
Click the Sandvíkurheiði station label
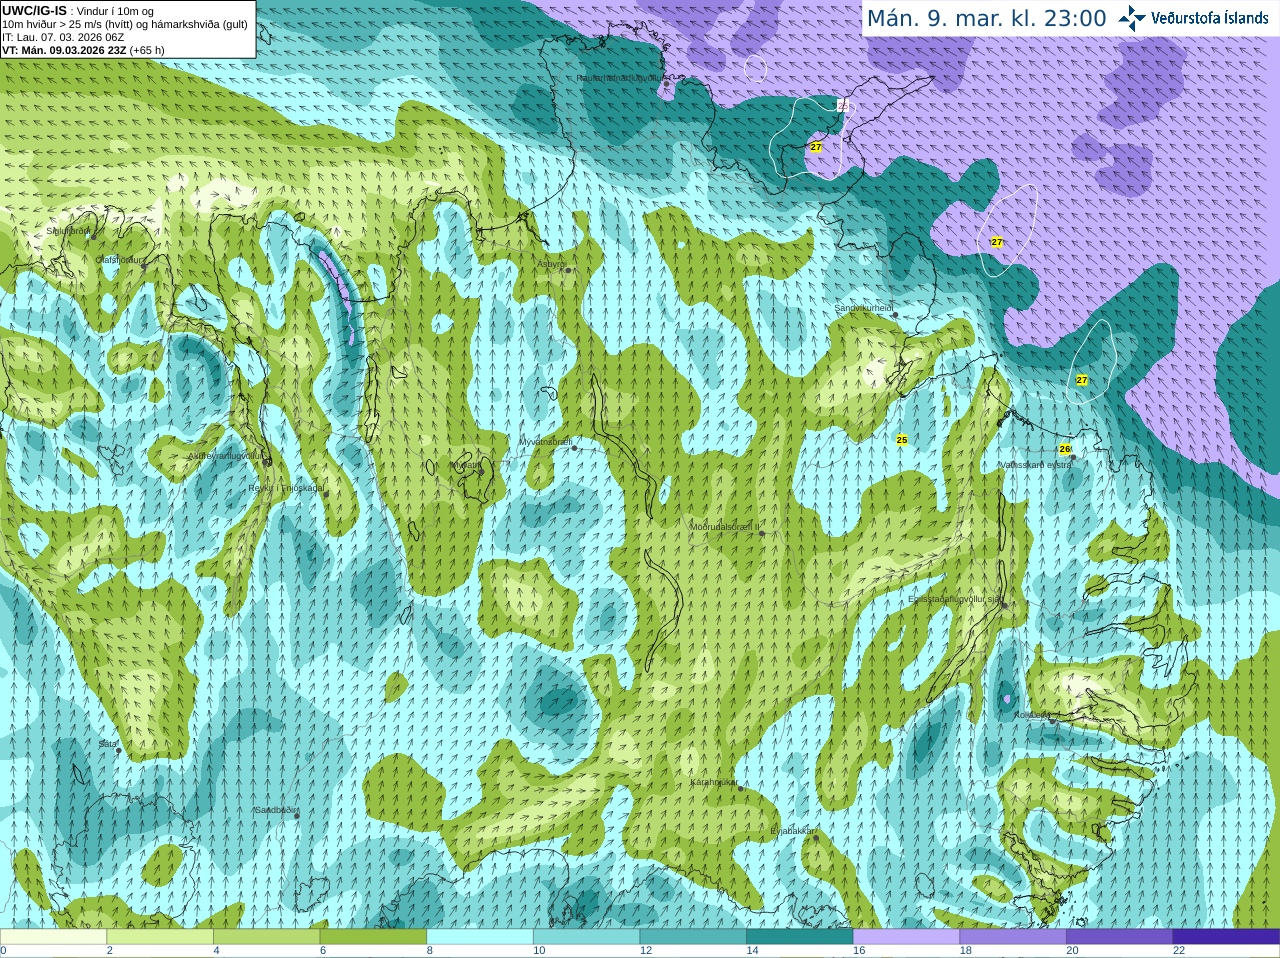pyautogui.click(x=864, y=308)
